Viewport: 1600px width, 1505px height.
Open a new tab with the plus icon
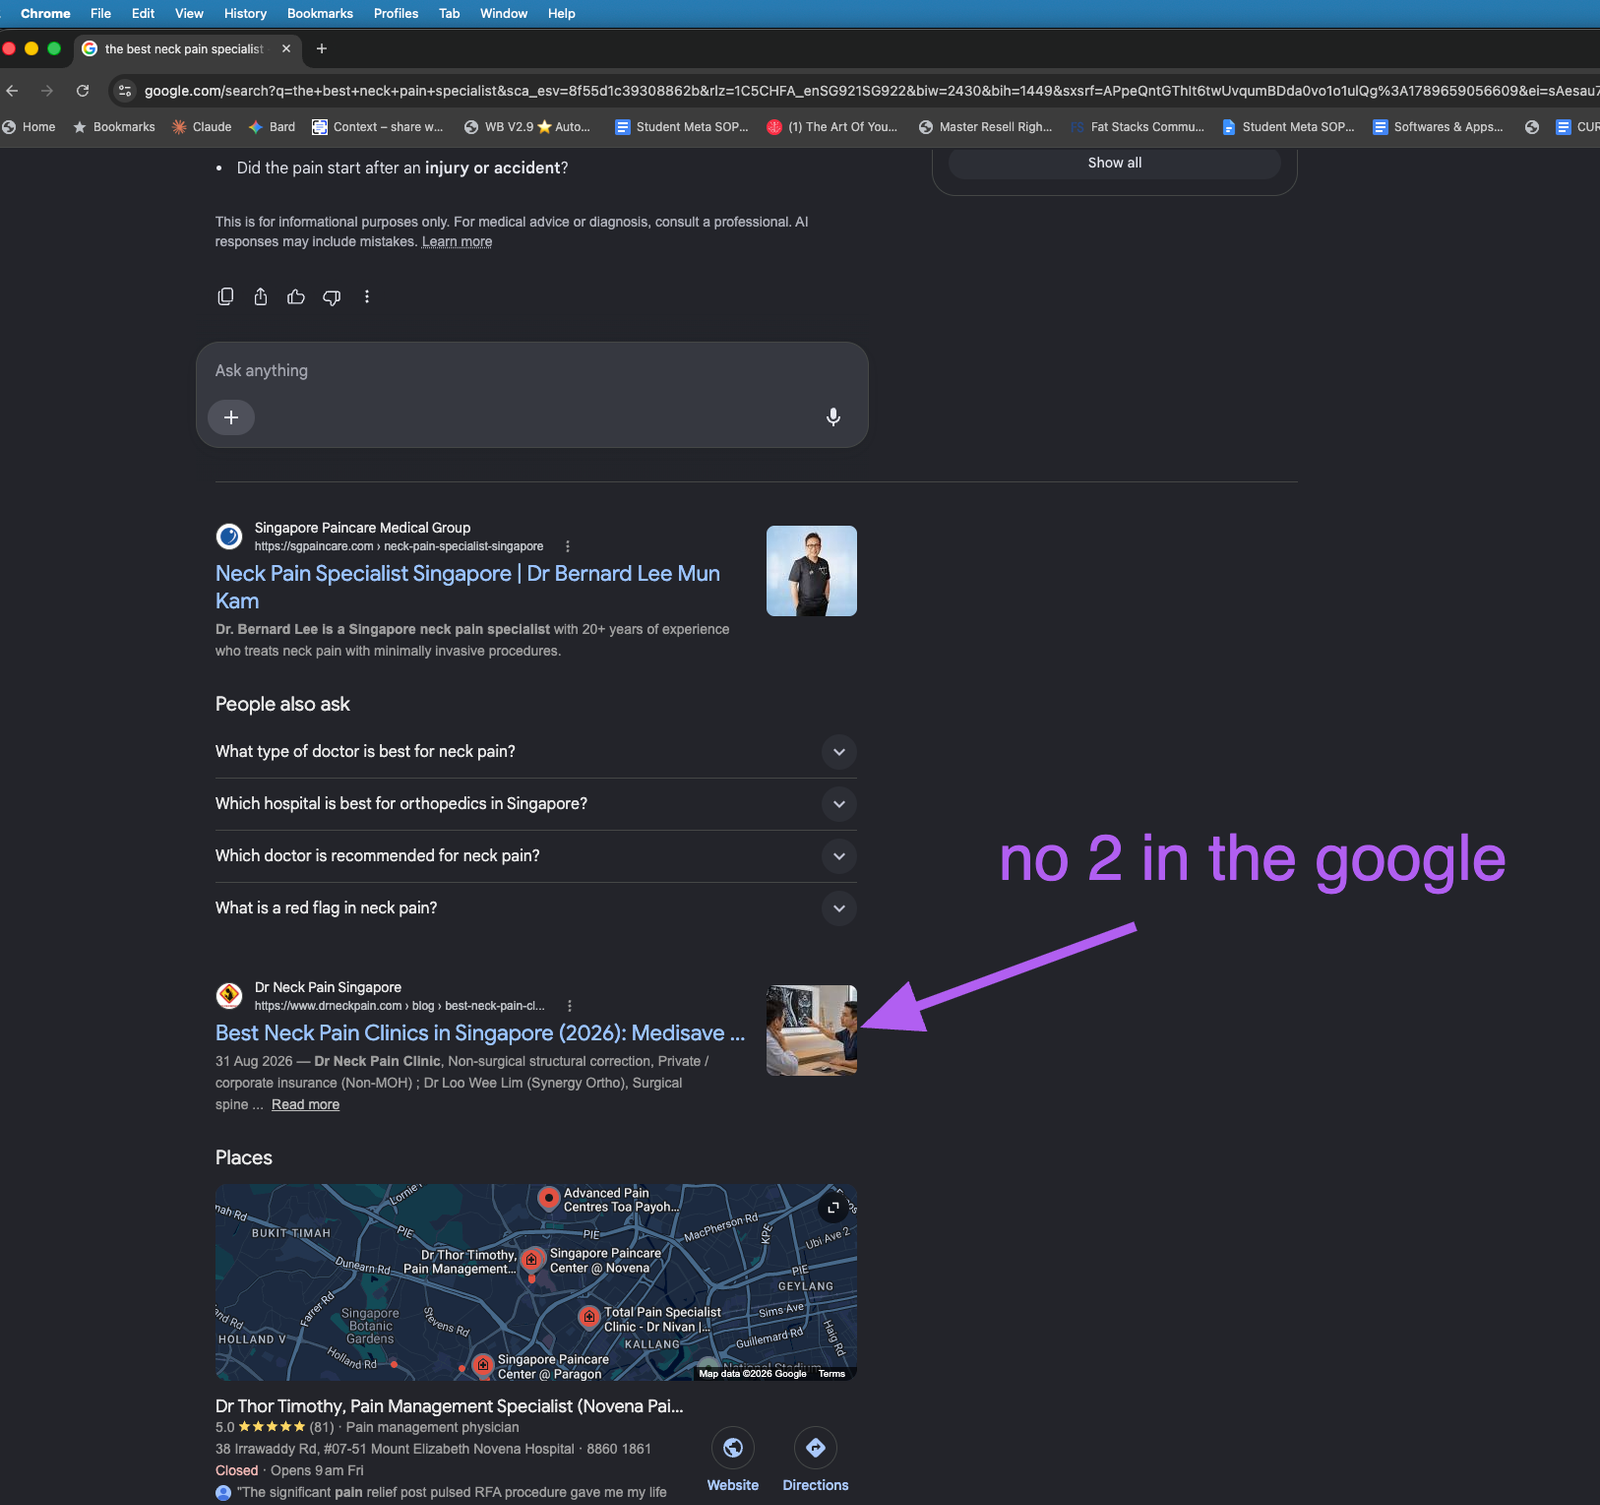pyautogui.click(x=322, y=49)
